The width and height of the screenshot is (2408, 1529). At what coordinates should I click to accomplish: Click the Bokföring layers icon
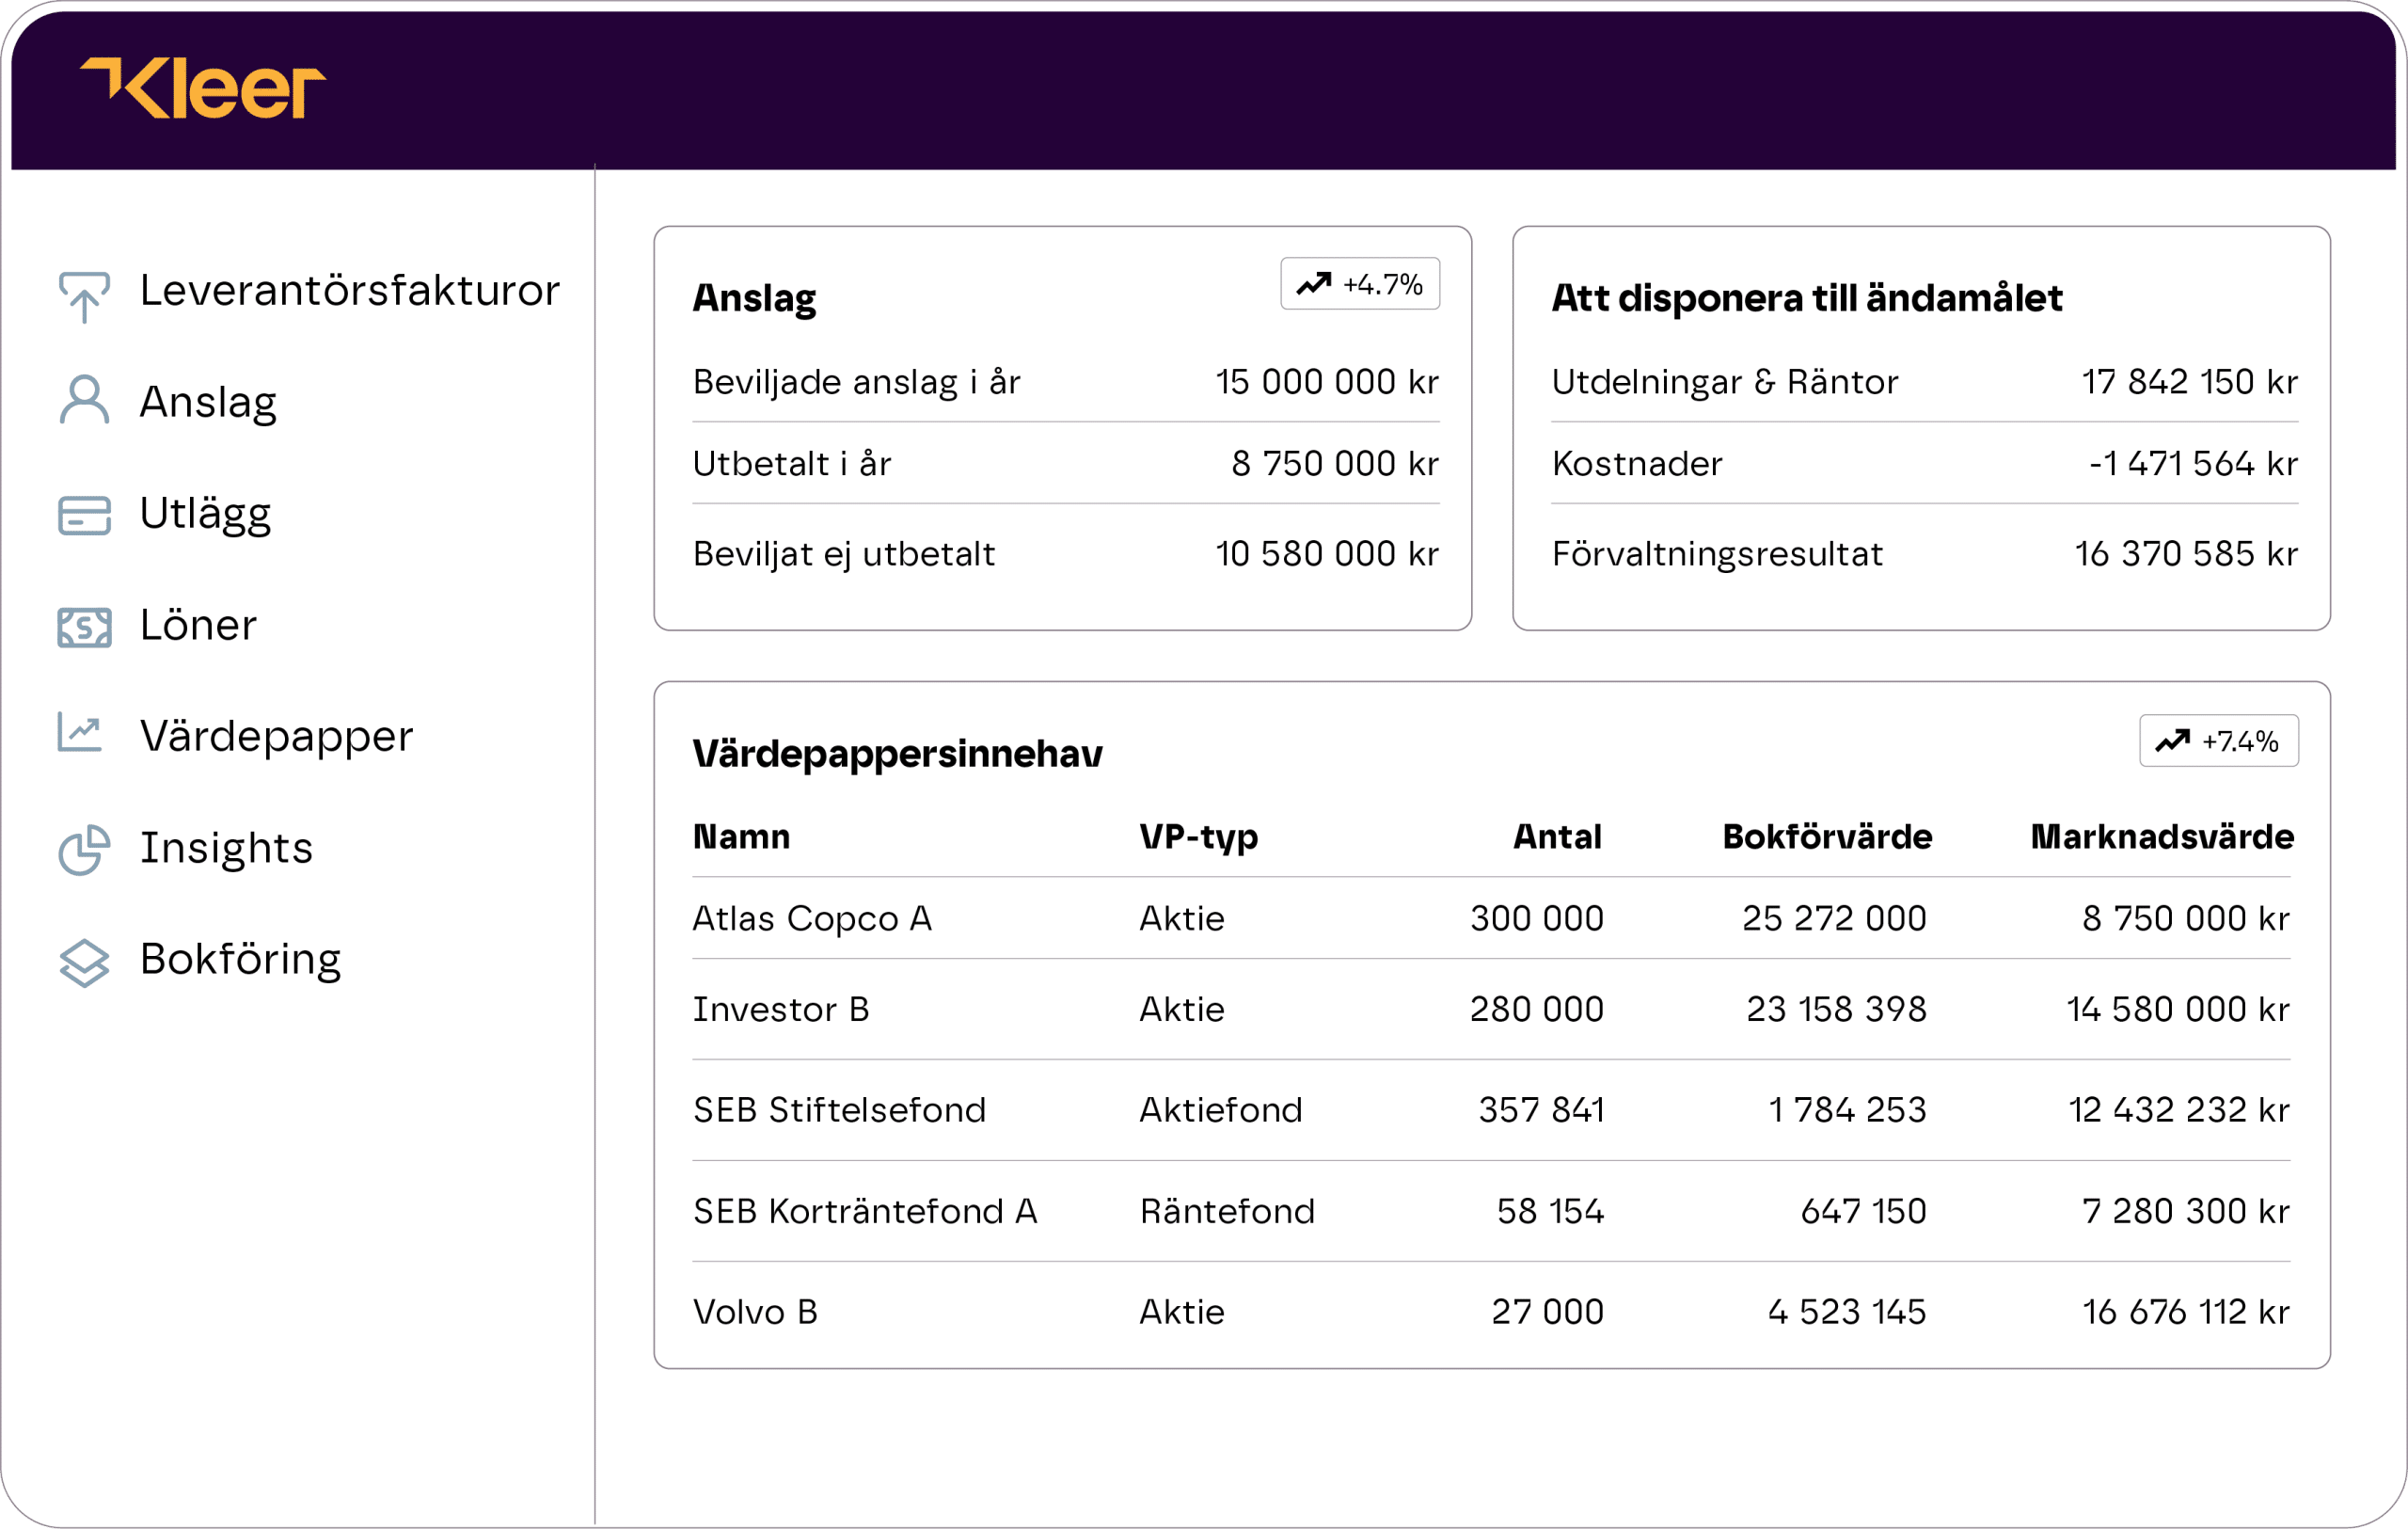pos(84,963)
